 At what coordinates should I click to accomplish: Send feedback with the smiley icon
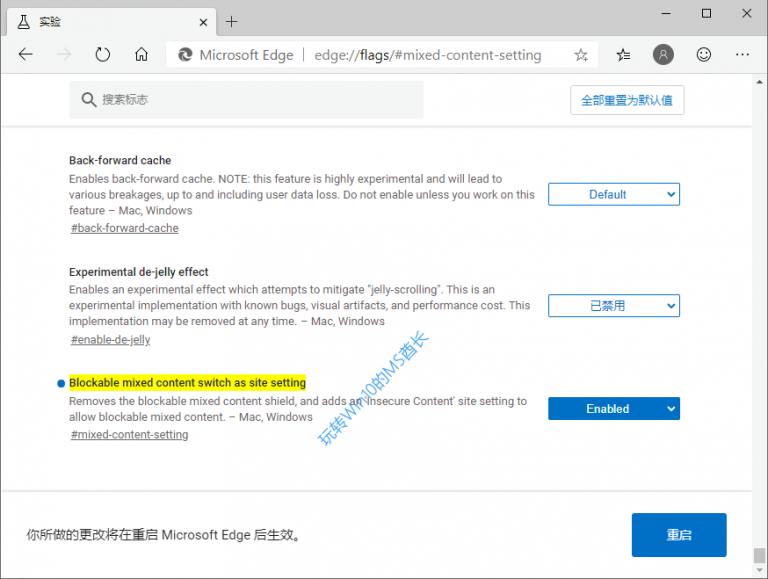point(703,54)
